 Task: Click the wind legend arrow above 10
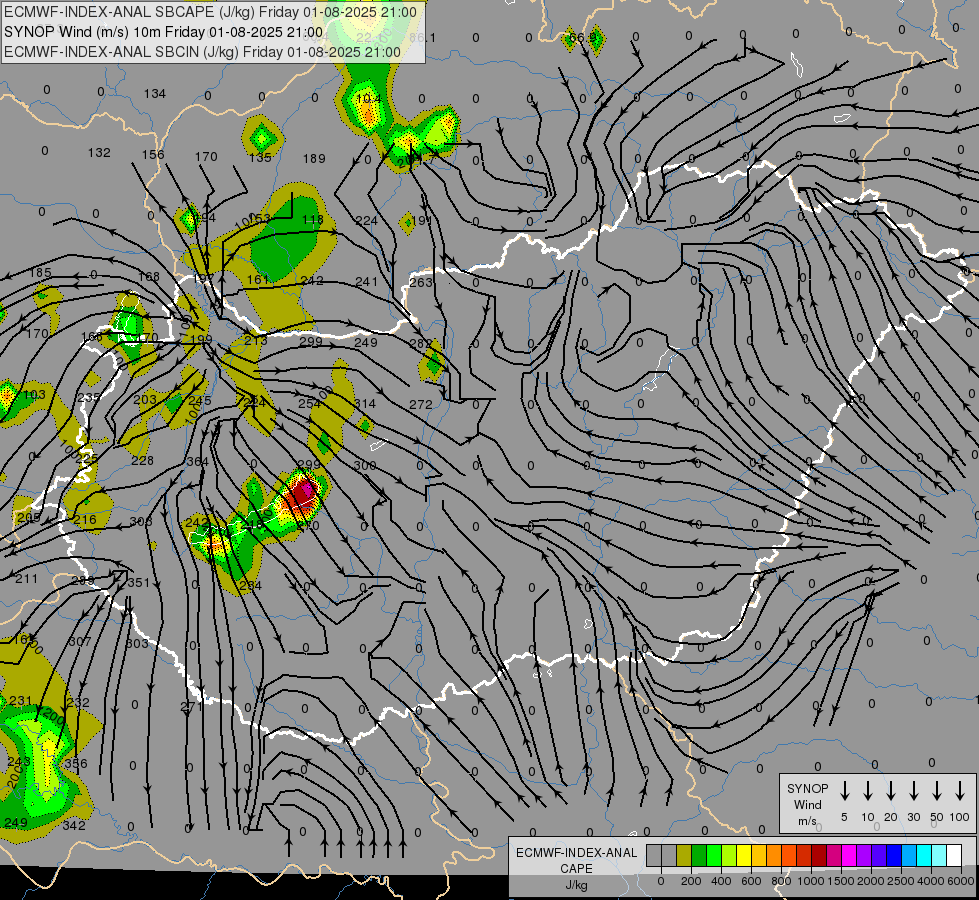coord(868,791)
